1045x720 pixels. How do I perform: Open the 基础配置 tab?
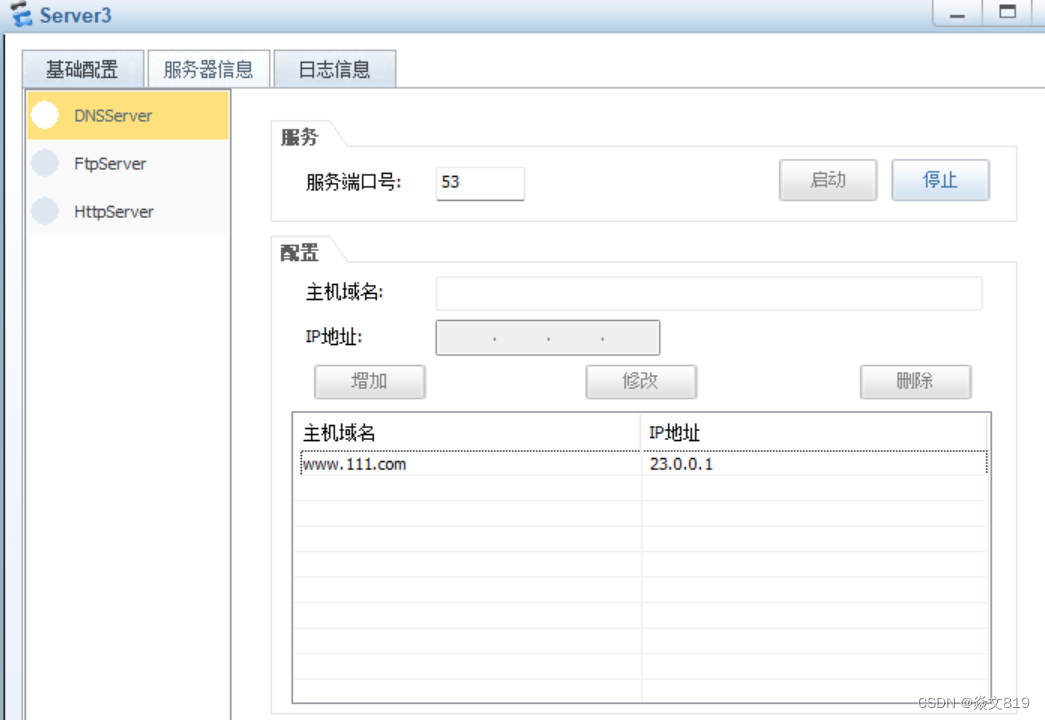pyautogui.click(x=83, y=69)
